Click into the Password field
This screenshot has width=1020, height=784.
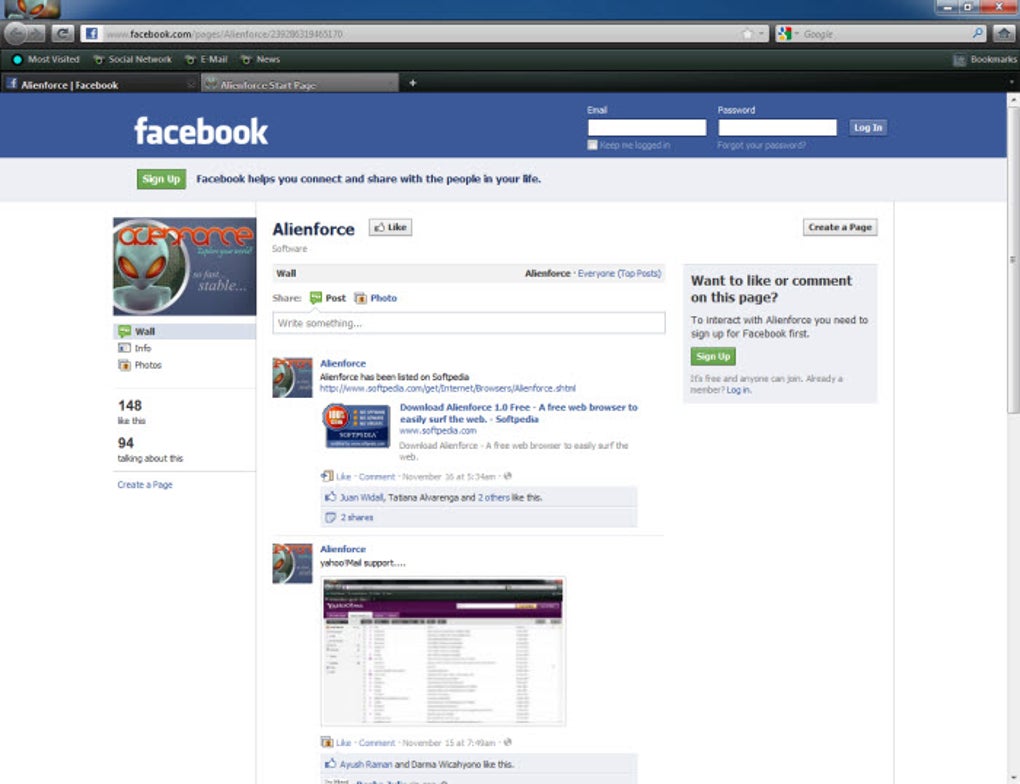(x=777, y=128)
